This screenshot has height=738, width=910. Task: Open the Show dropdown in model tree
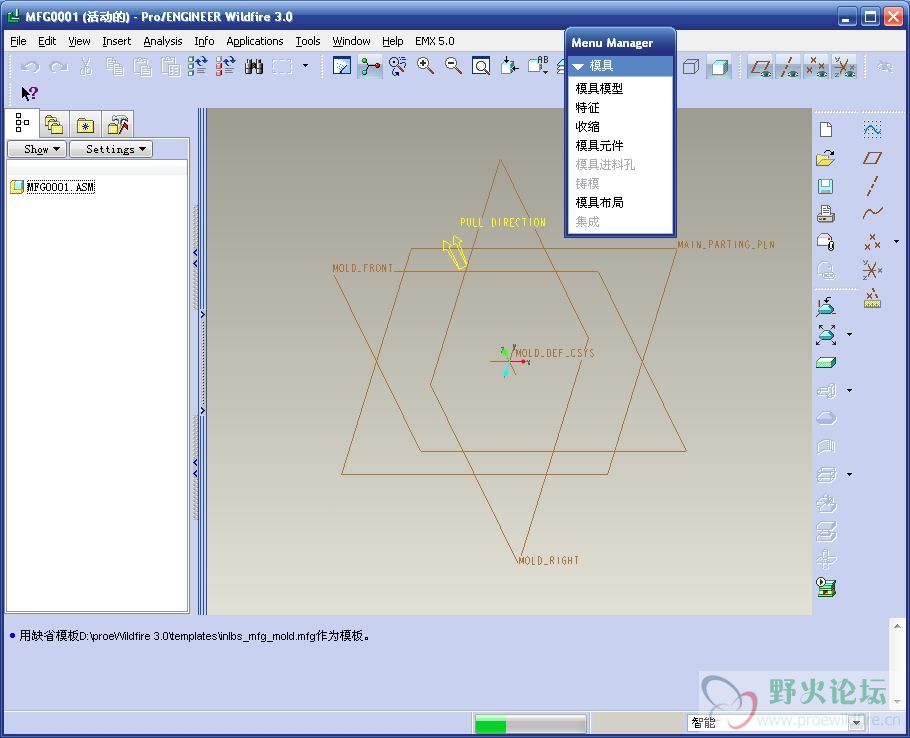[37, 149]
